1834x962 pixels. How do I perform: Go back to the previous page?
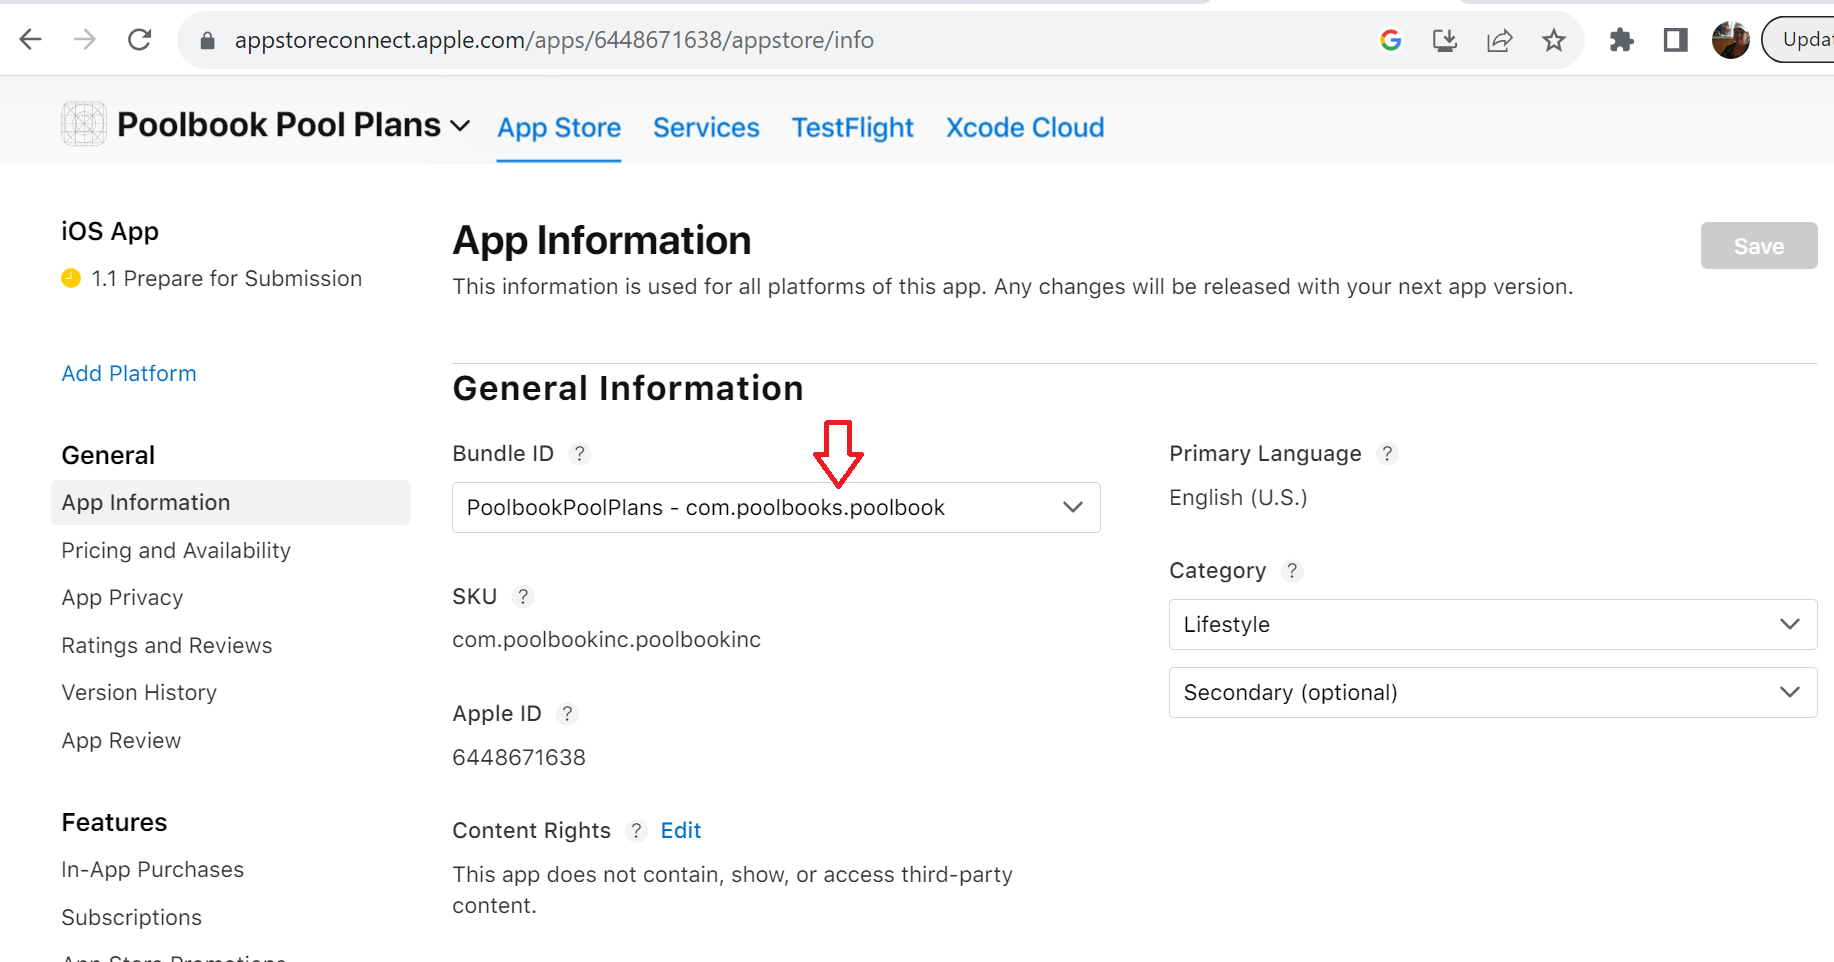click(x=31, y=40)
